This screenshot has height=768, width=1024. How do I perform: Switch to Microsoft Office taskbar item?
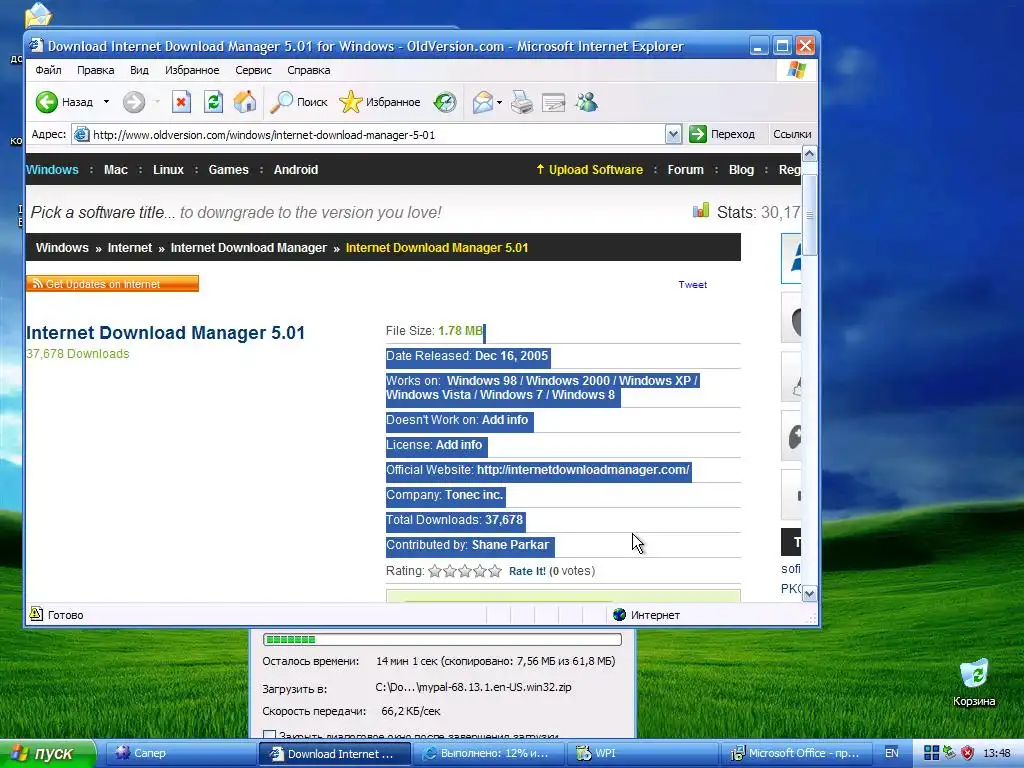click(x=796, y=754)
